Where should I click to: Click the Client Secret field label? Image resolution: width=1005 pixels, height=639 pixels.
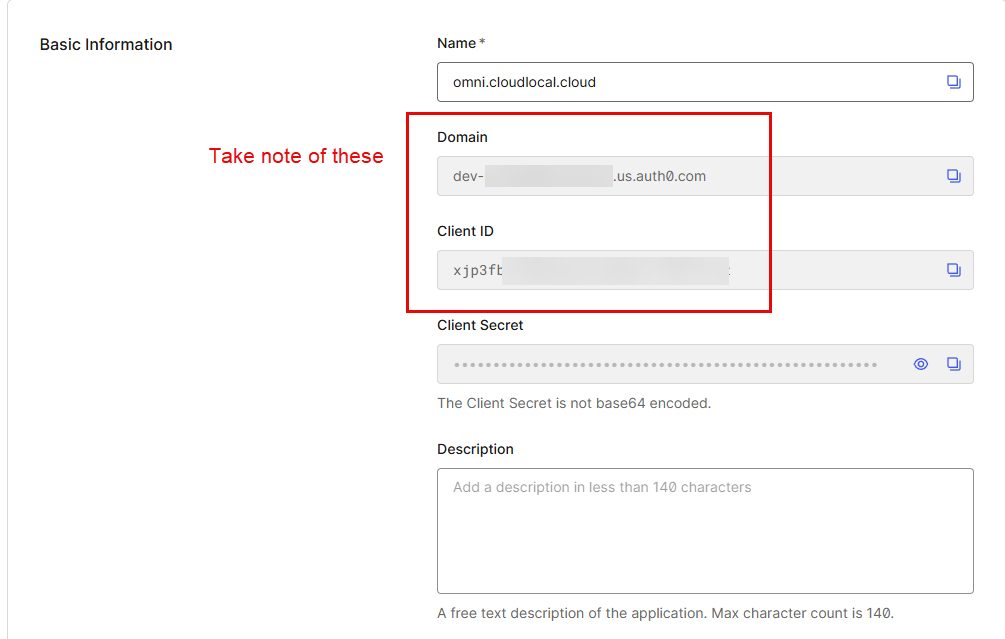pyautogui.click(x=480, y=325)
